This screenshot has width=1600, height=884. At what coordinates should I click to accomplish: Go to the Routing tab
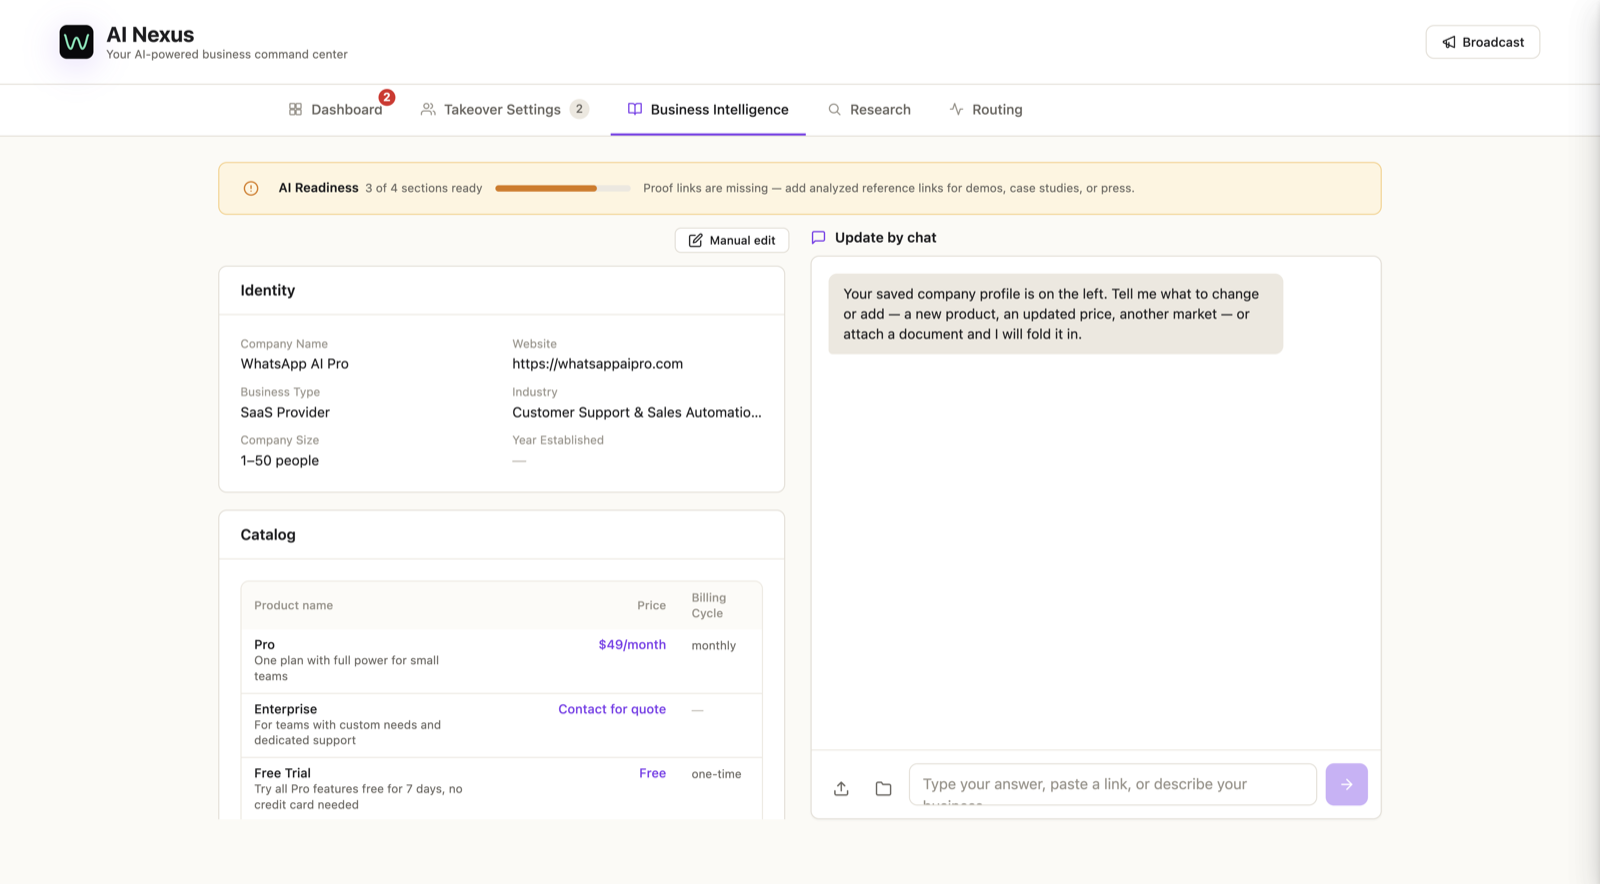986,110
